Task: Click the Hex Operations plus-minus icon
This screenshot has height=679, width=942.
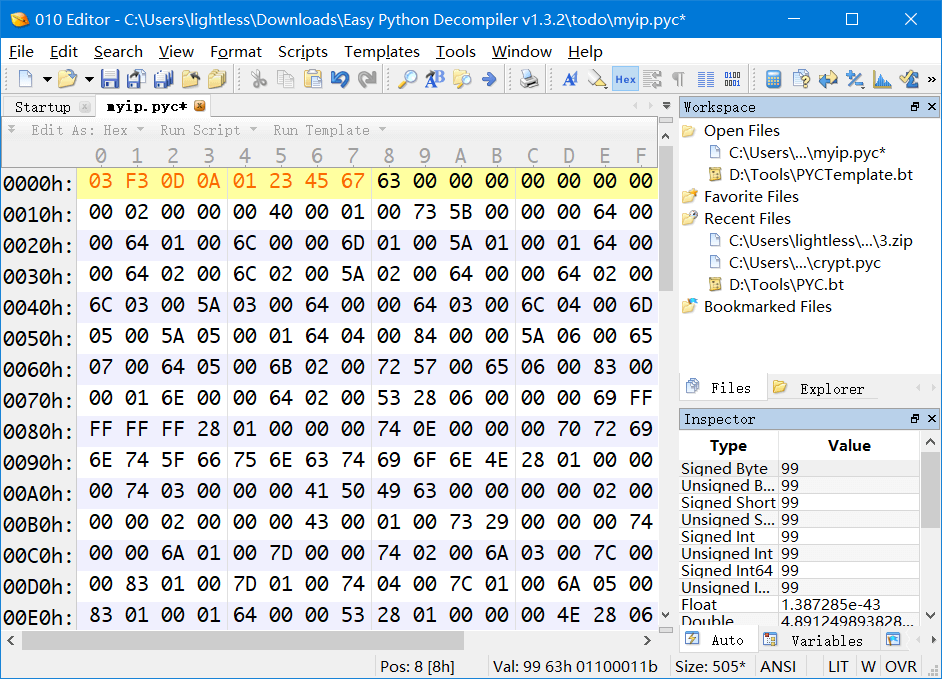Action: pyautogui.click(x=854, y=79)
